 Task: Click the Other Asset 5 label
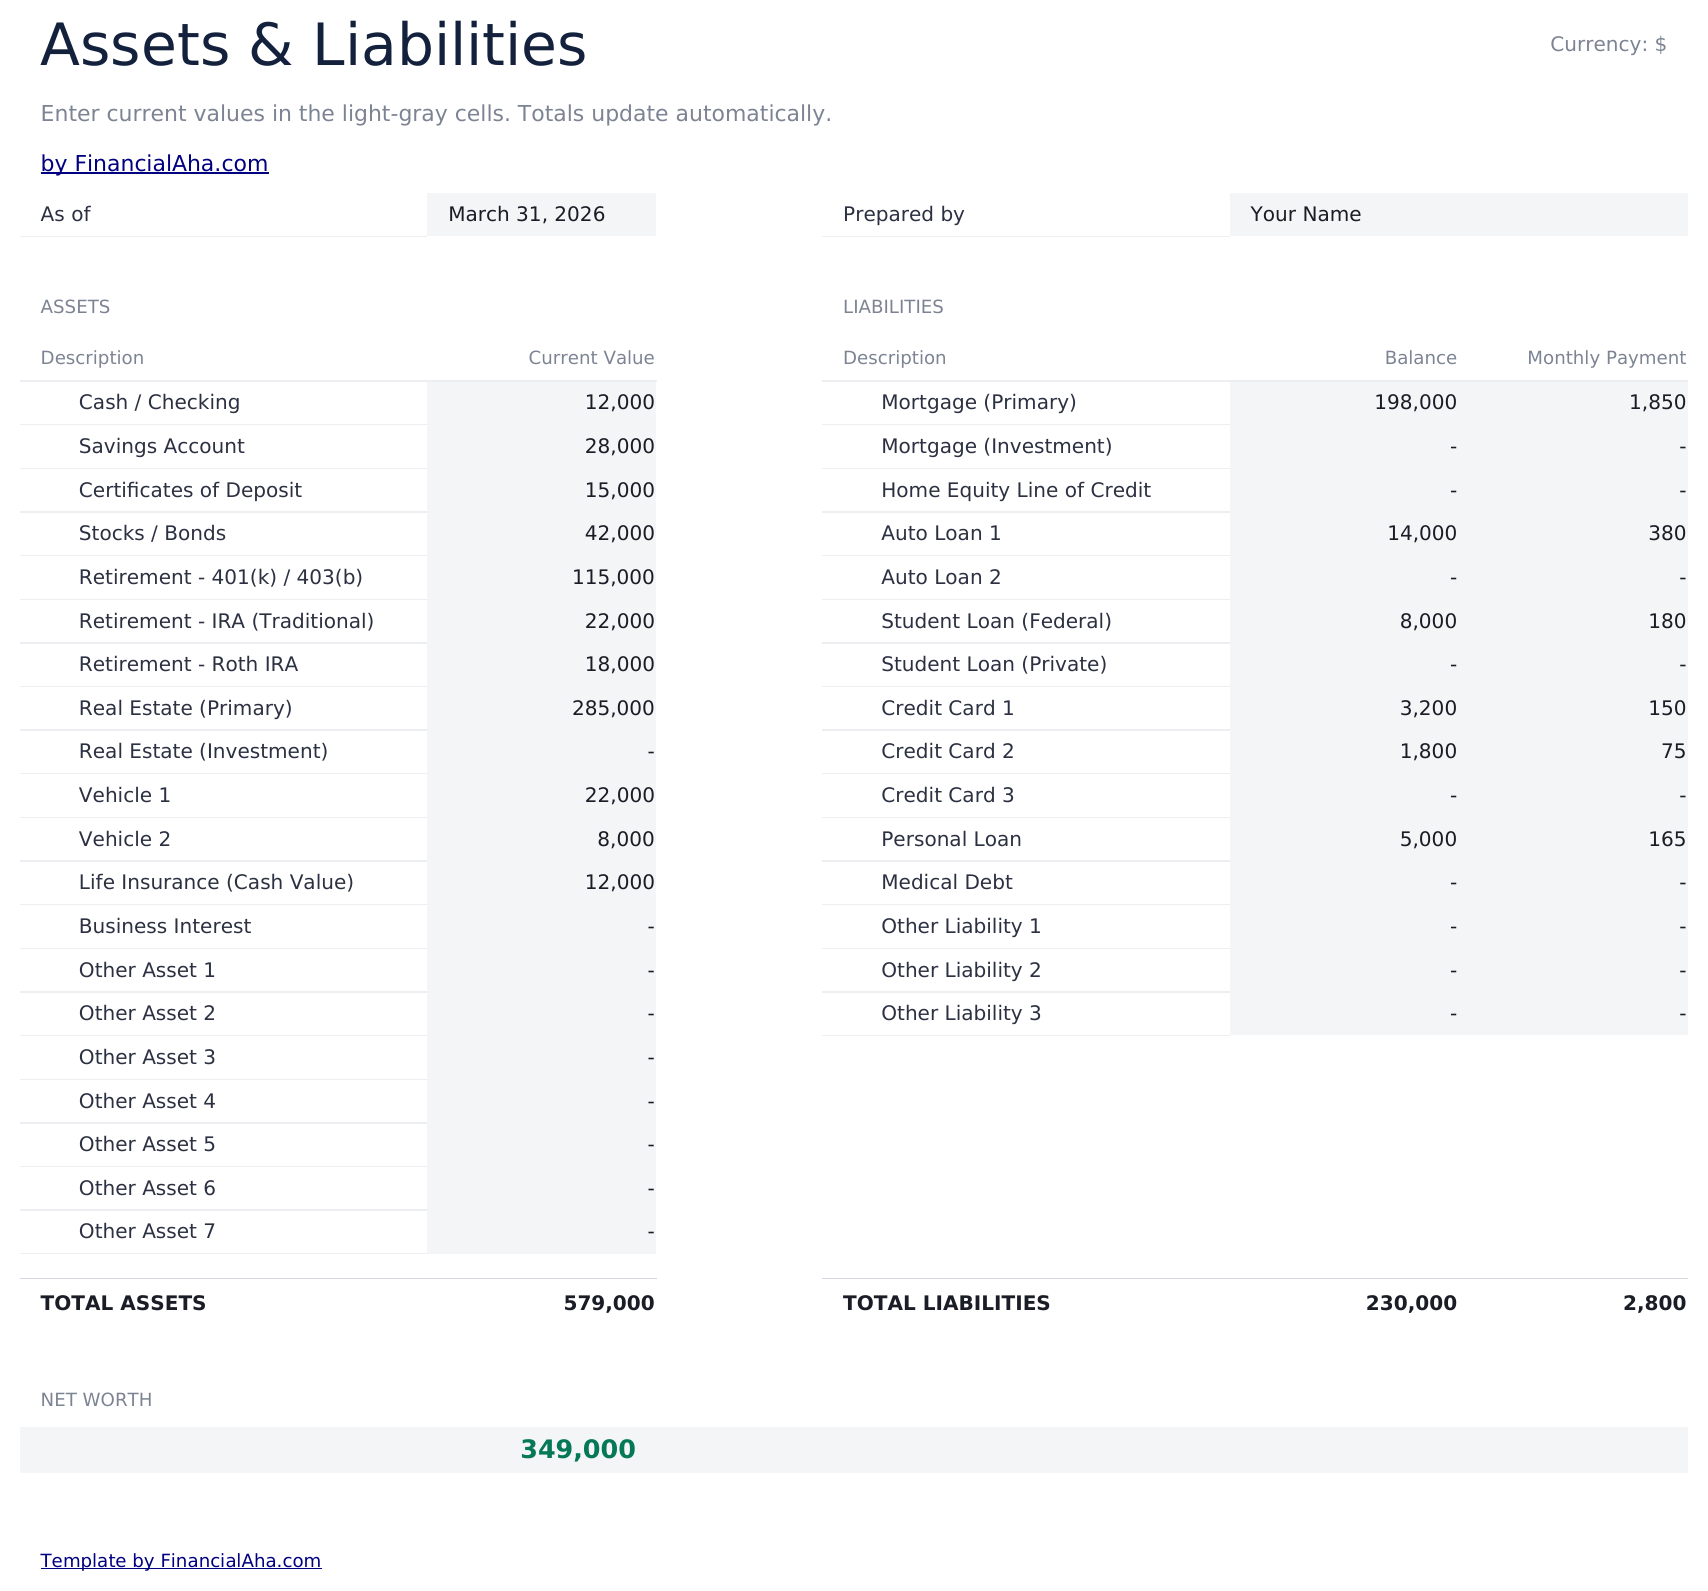tap(147, 1144)
